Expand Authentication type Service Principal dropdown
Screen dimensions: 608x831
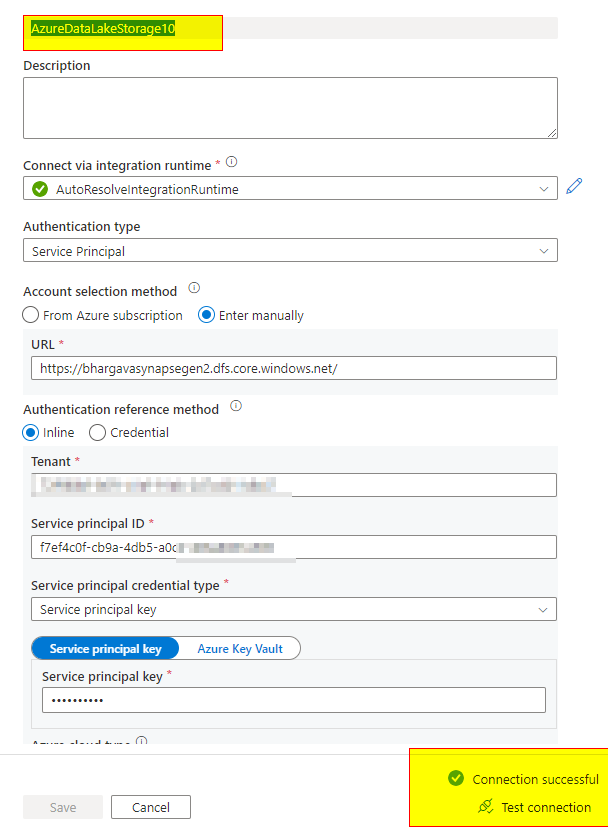290,251
